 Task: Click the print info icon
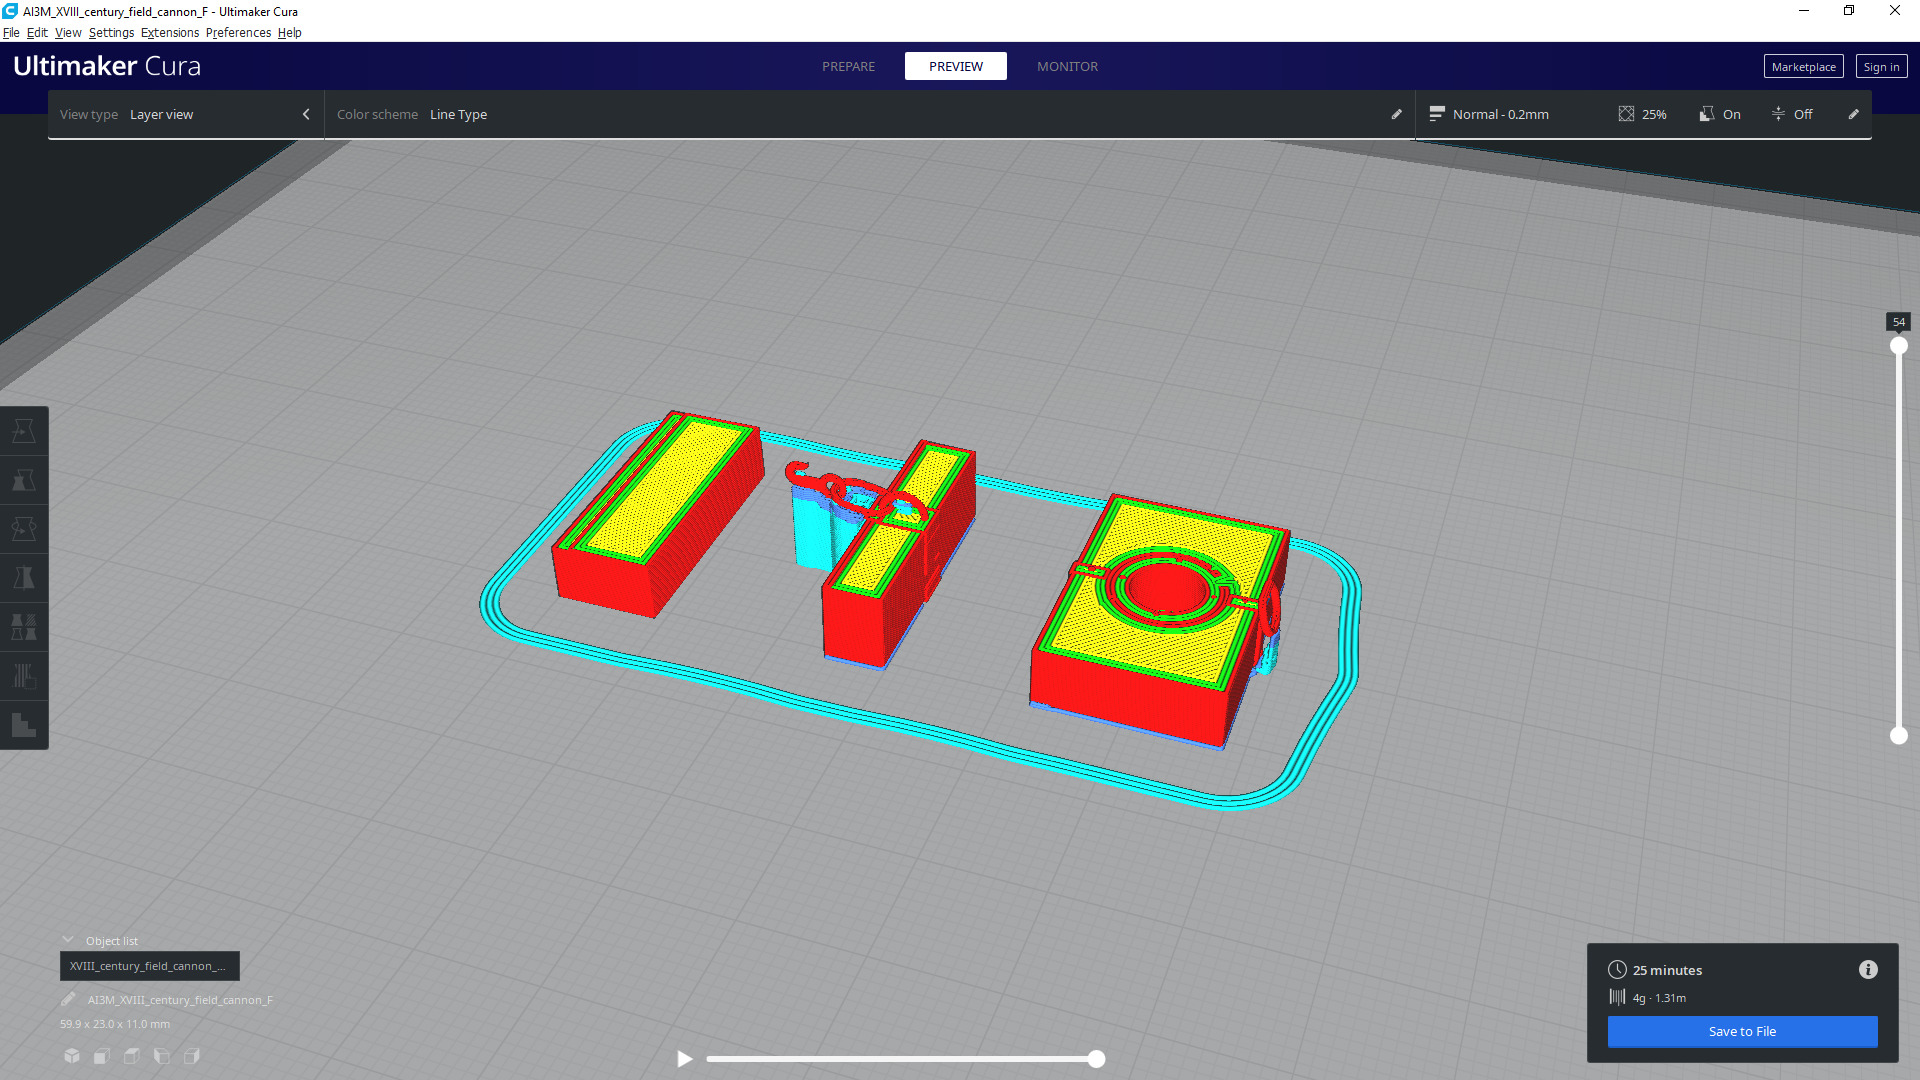1868,970
